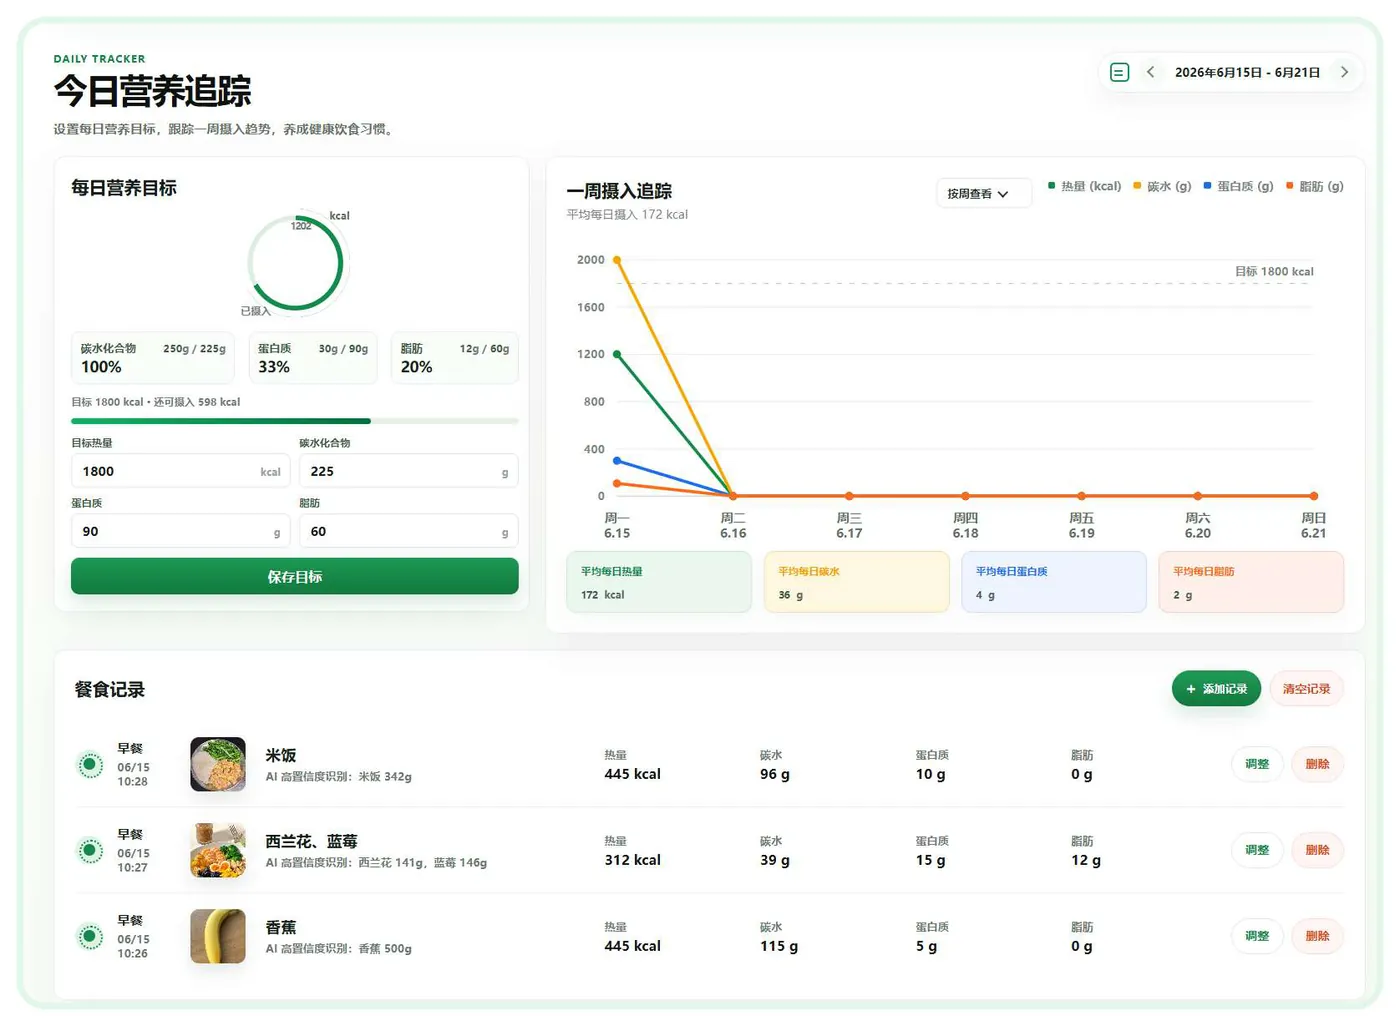Screen dimensions: 1400x1026
Task: Click 调整 for the 西兰花、蓝莓 record
Action: tap(1257, 850)
